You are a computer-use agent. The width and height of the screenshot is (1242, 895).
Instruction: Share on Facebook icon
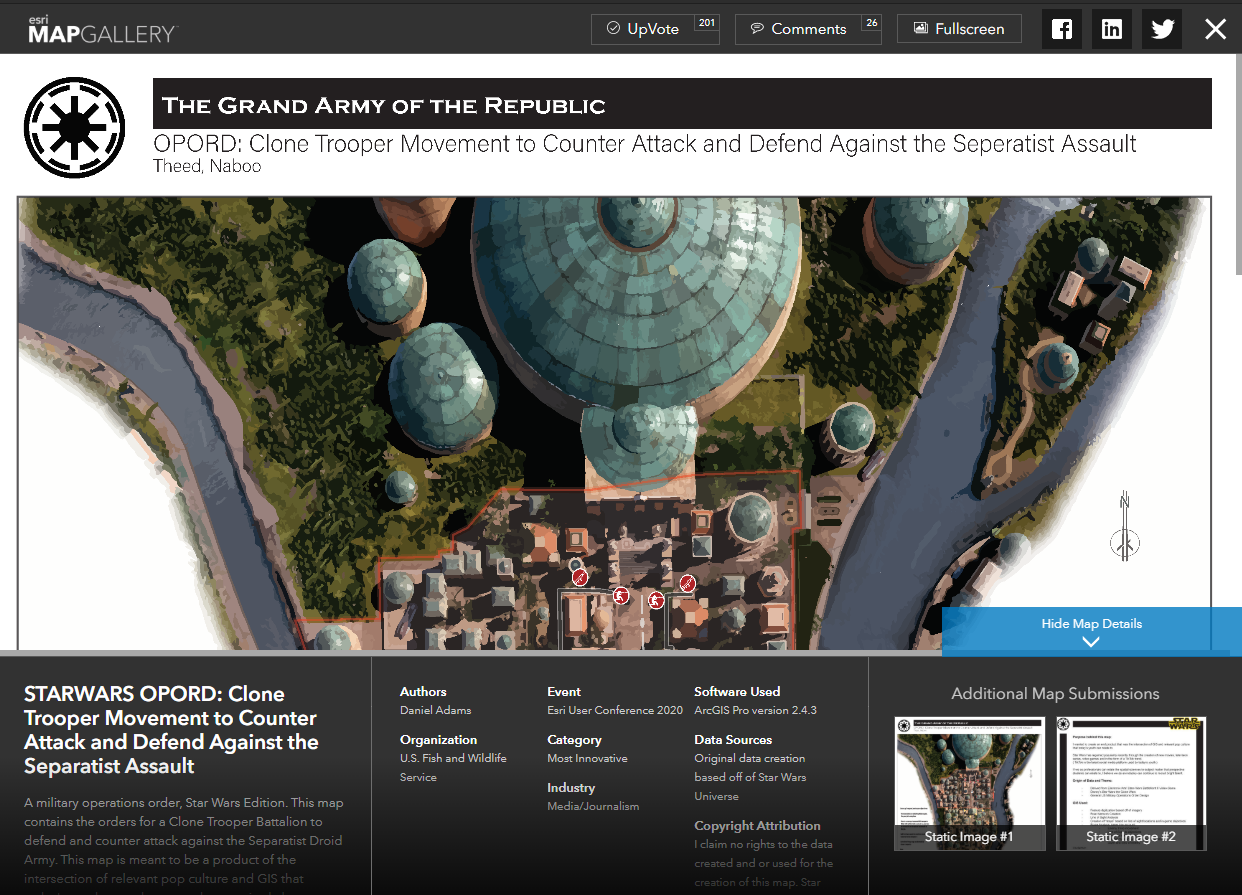(x=1062, y=29)
